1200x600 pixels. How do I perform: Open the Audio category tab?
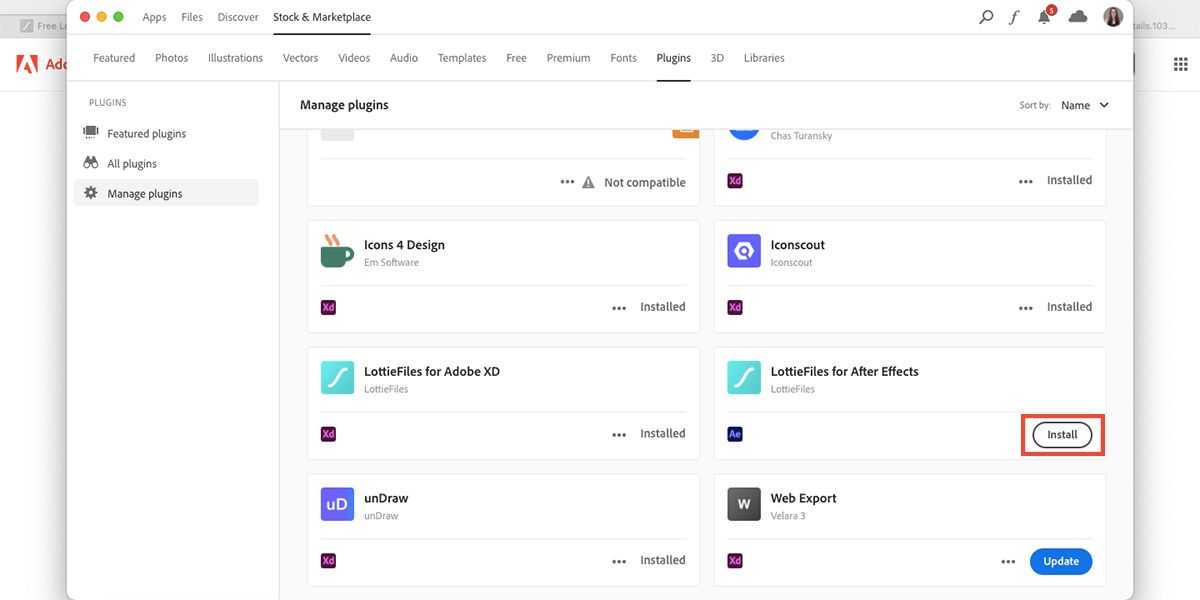click(404, 58)
